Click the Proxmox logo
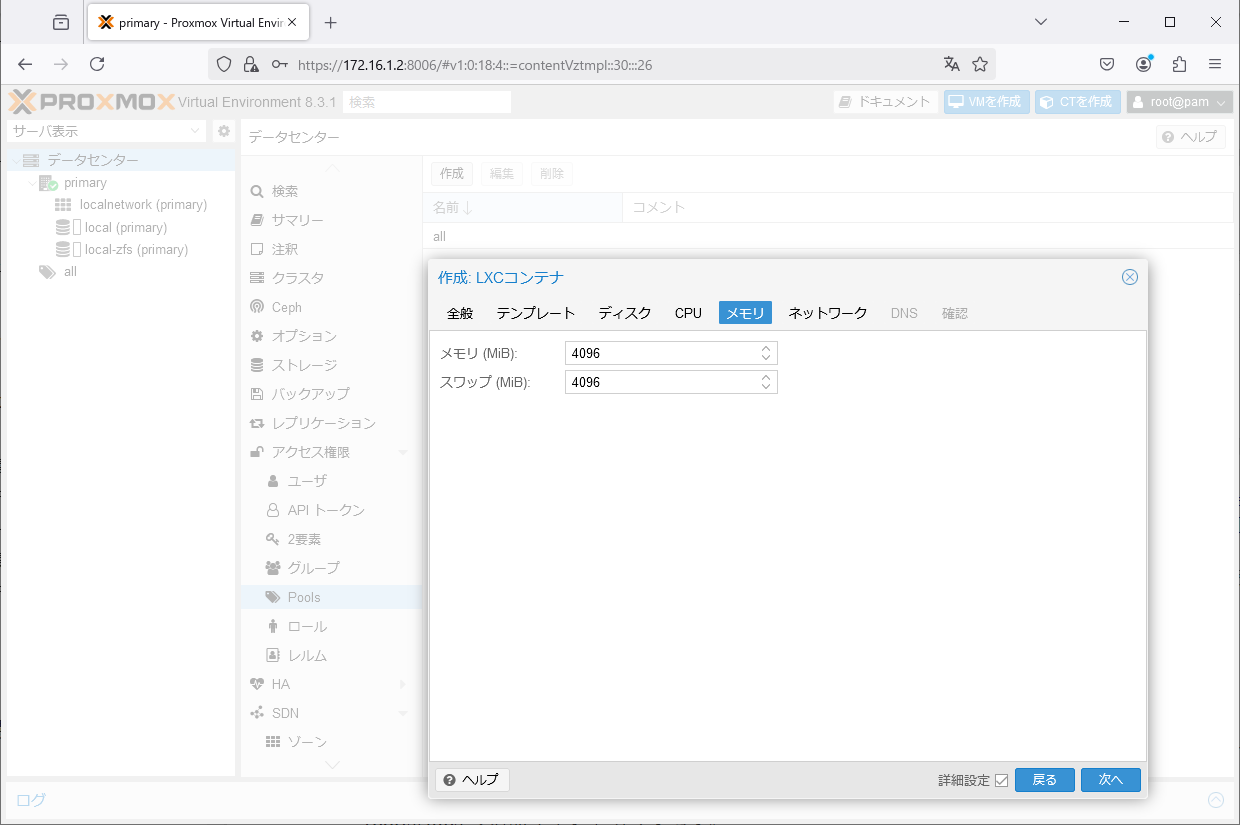1240x825 pixels. tap(91, 102)
